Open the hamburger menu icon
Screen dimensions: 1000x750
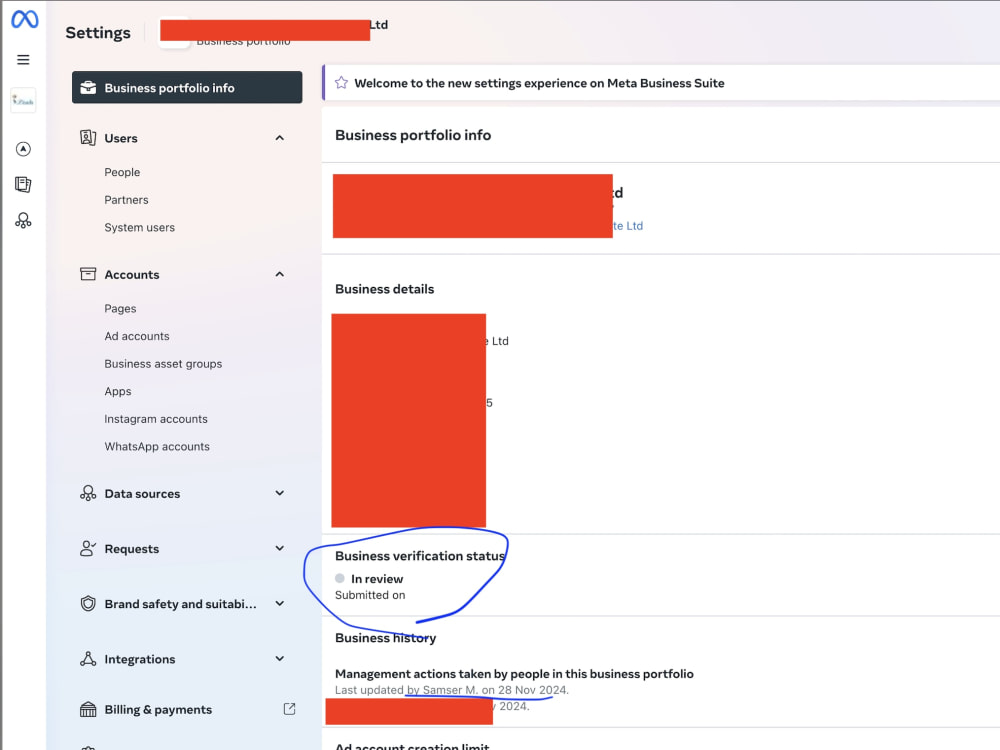pos(23,60)
